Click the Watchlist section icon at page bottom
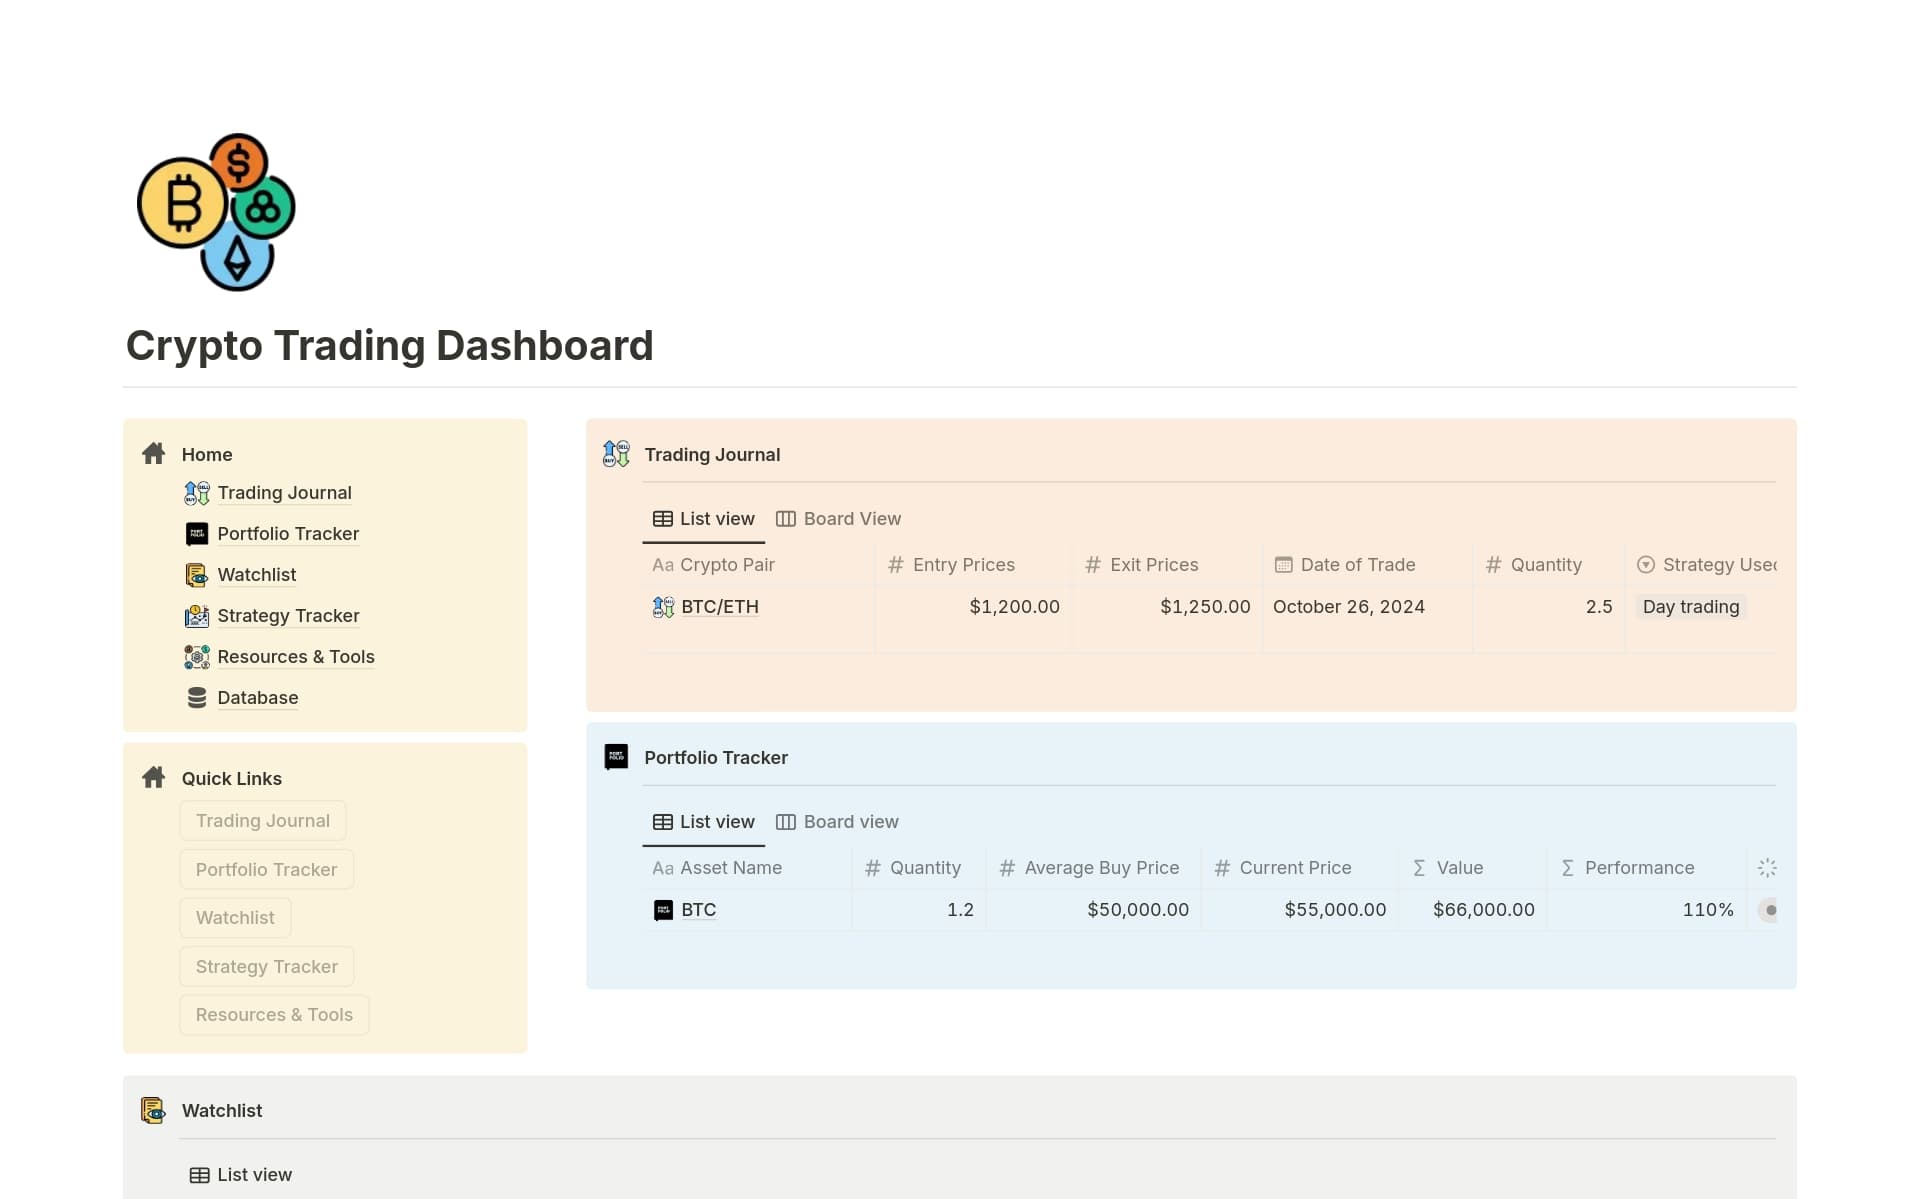Image resolution: width=1920 pixels, height=1199 pixels. [152, 1110]
